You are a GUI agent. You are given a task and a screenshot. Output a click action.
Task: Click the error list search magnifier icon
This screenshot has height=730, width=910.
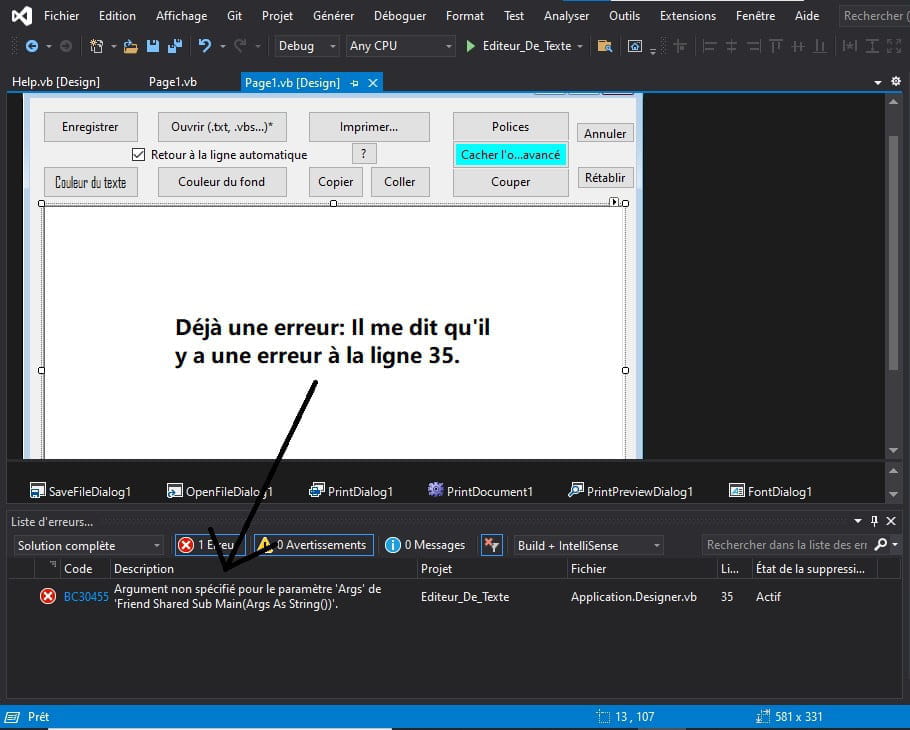coord(880,544)
